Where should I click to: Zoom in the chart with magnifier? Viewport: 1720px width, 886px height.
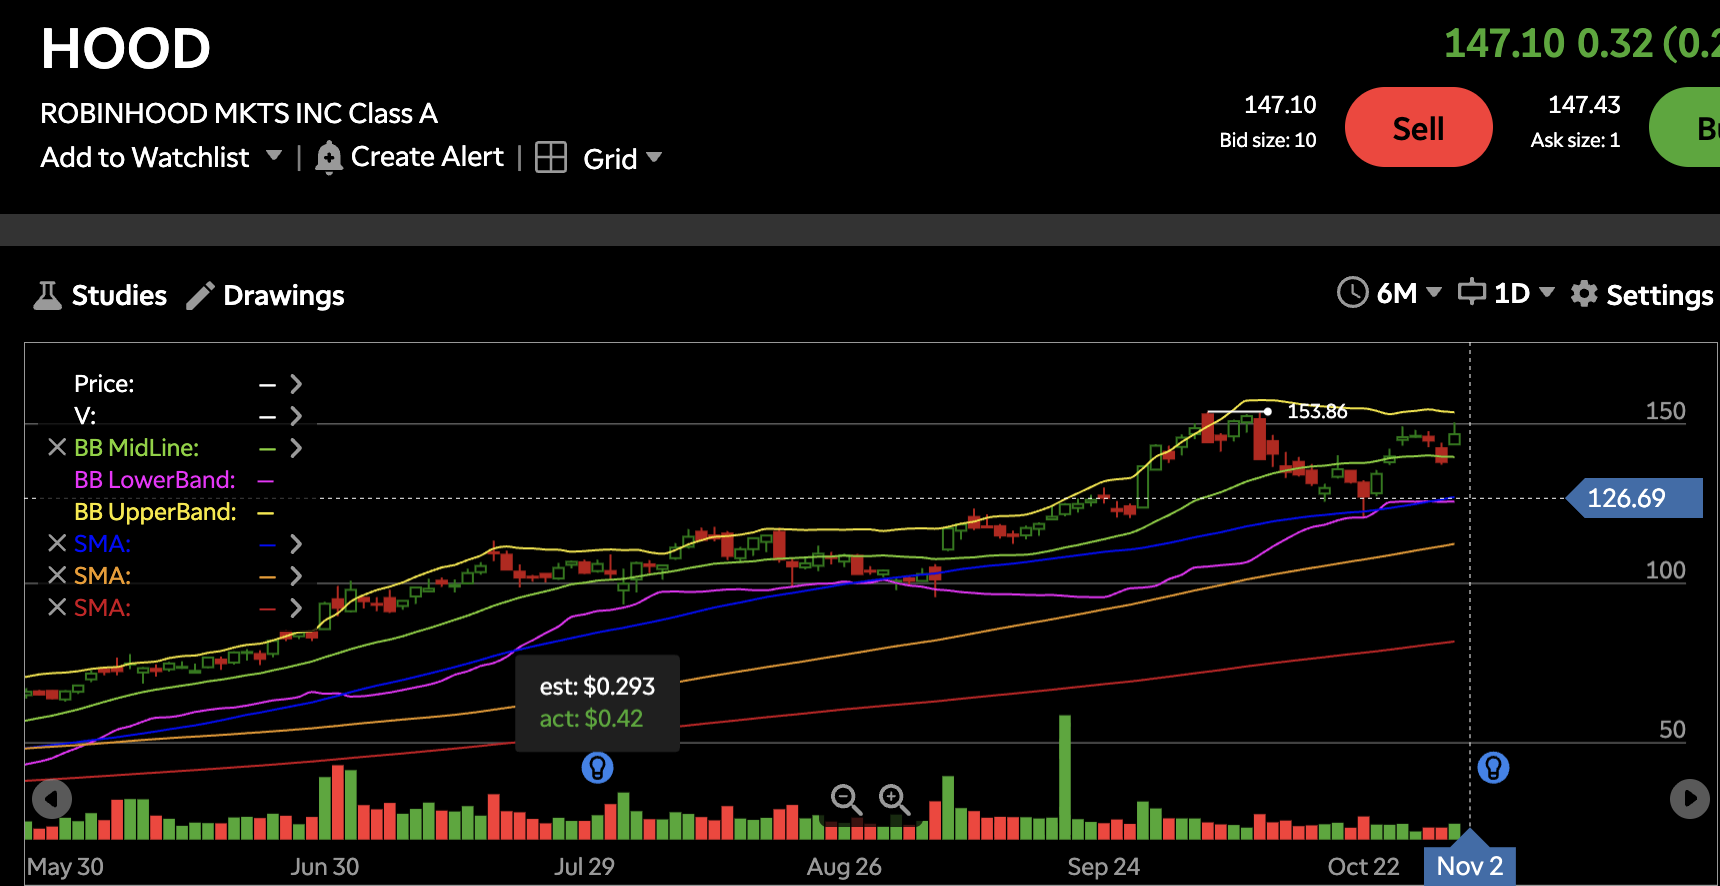pos(894,799)
